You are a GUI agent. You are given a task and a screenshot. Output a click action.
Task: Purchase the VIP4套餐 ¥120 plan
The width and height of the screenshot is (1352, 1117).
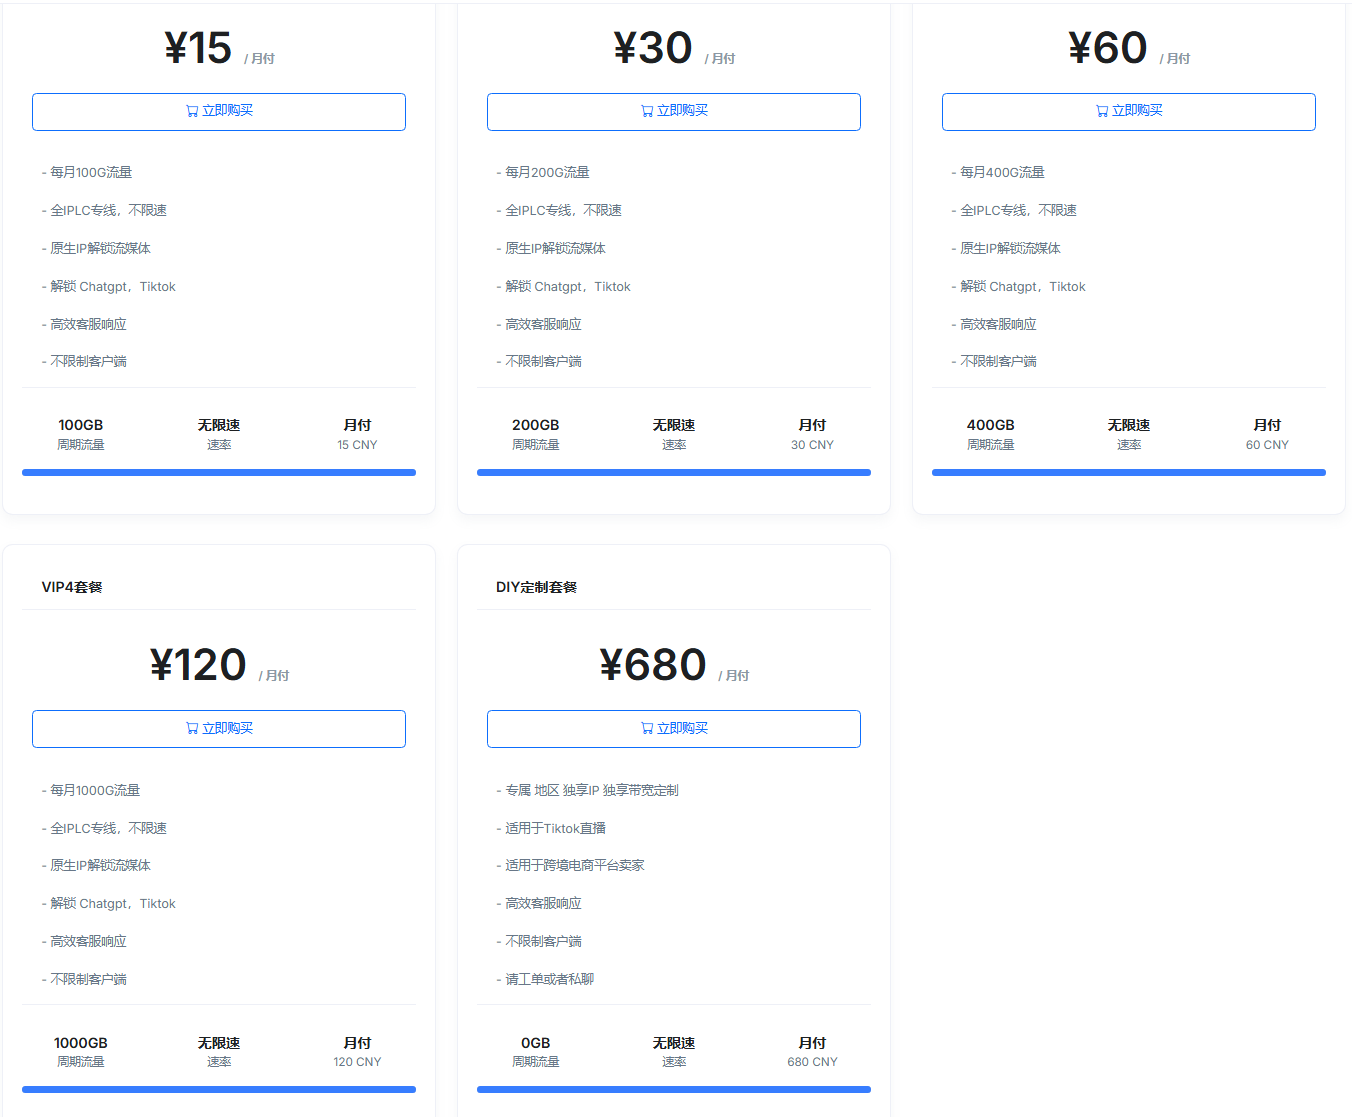click(x=218, y=729)
